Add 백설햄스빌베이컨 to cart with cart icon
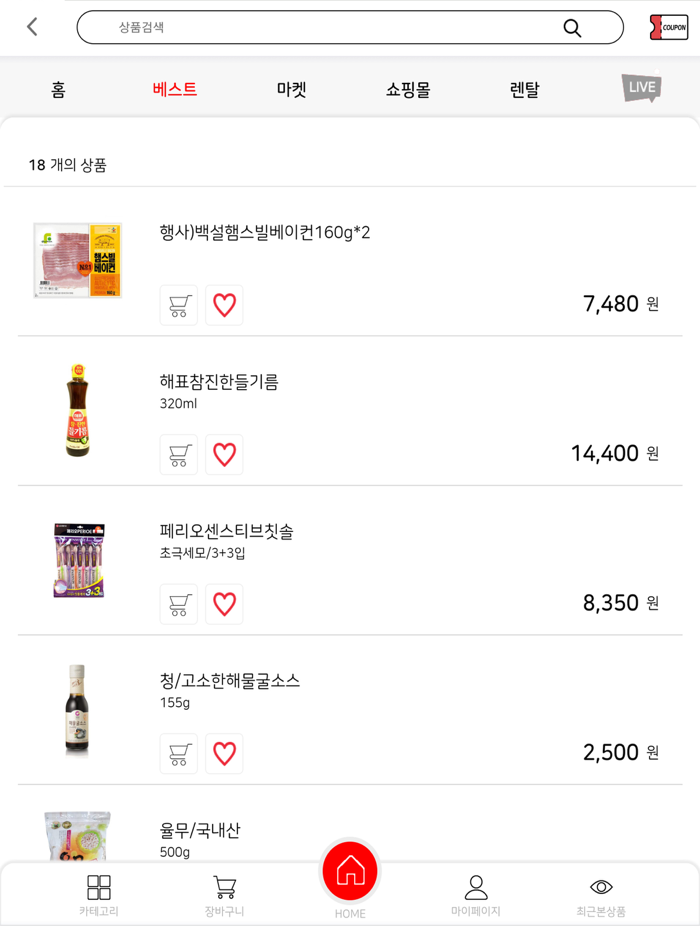 point(178,305)
